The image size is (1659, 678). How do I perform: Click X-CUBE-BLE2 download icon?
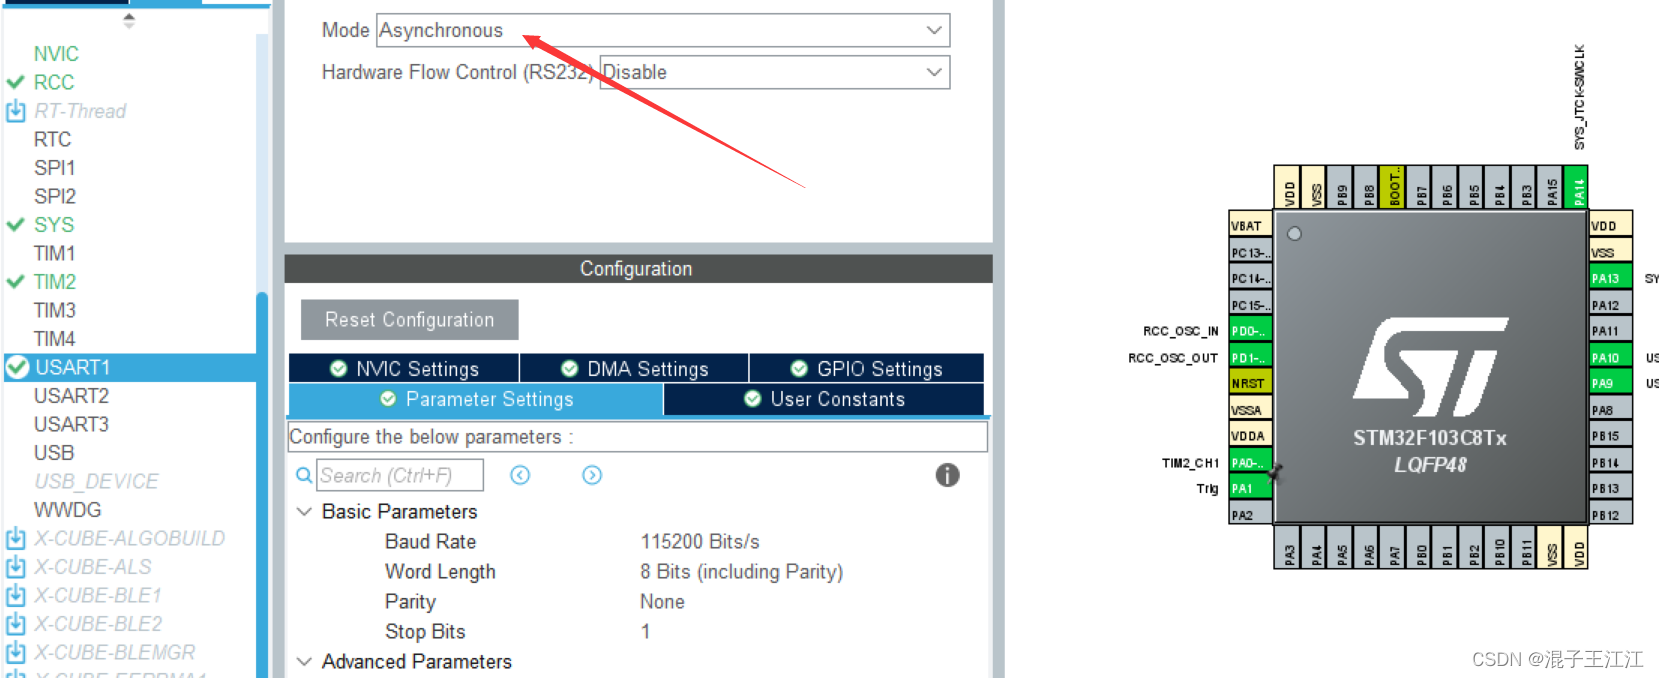coord(16,624)
